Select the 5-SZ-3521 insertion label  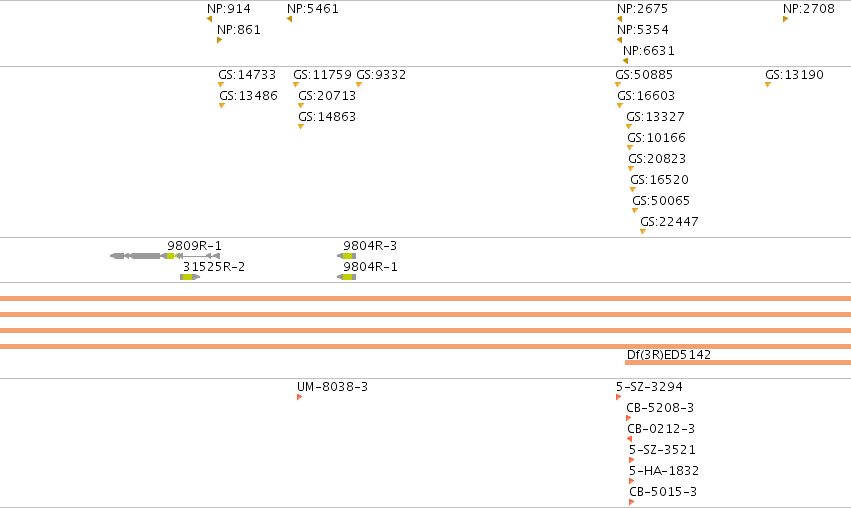[x=662, y=450]
